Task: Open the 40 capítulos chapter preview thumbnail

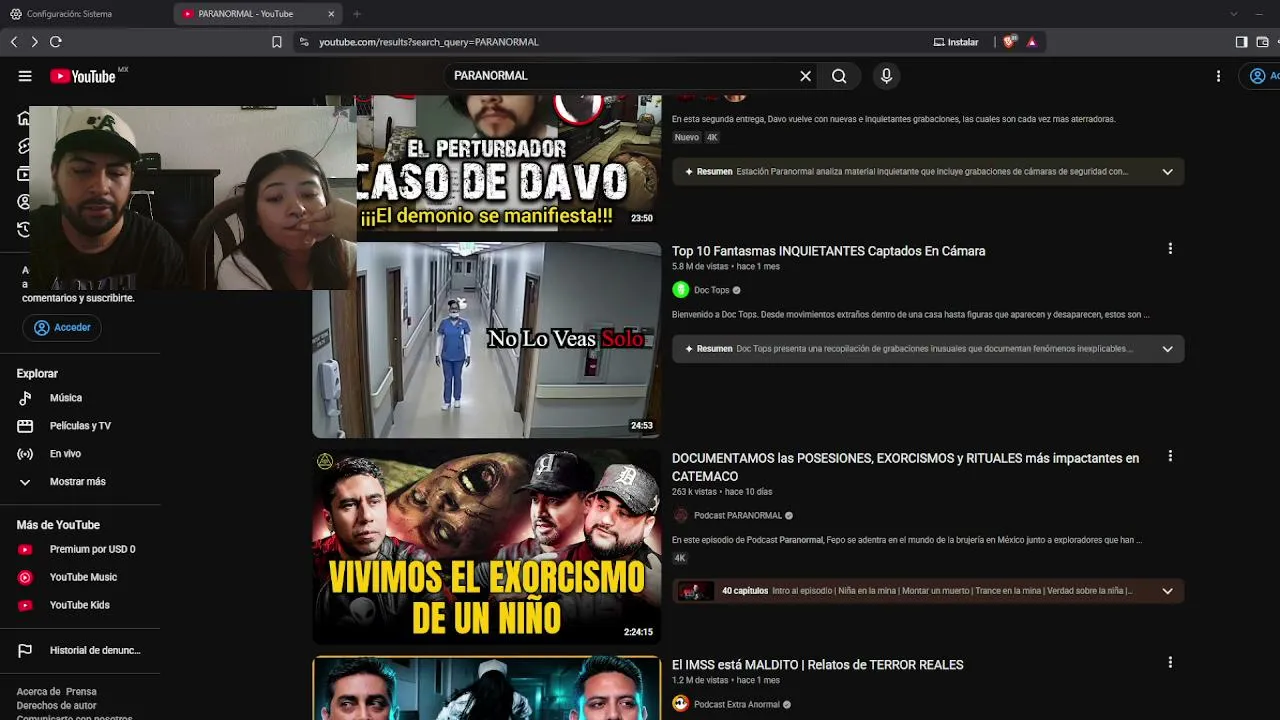Action: click(696, 591)
